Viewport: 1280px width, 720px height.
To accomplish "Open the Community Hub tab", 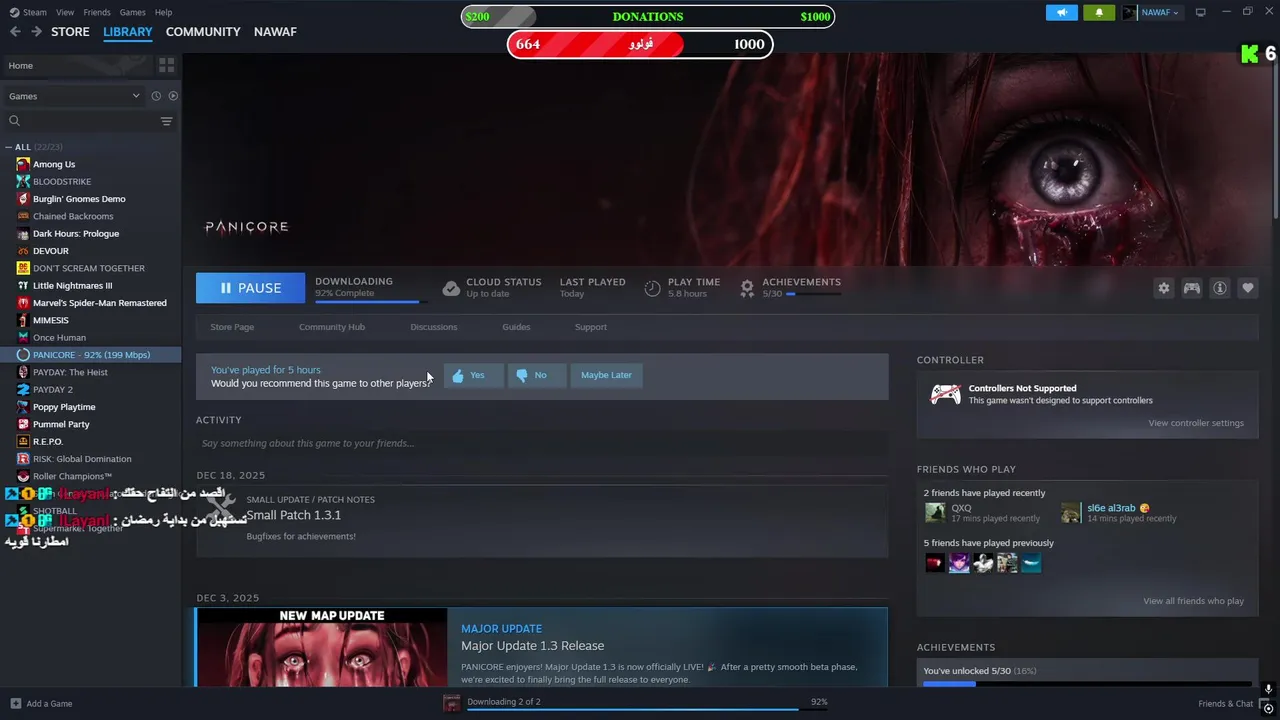I will coord(332,327).
